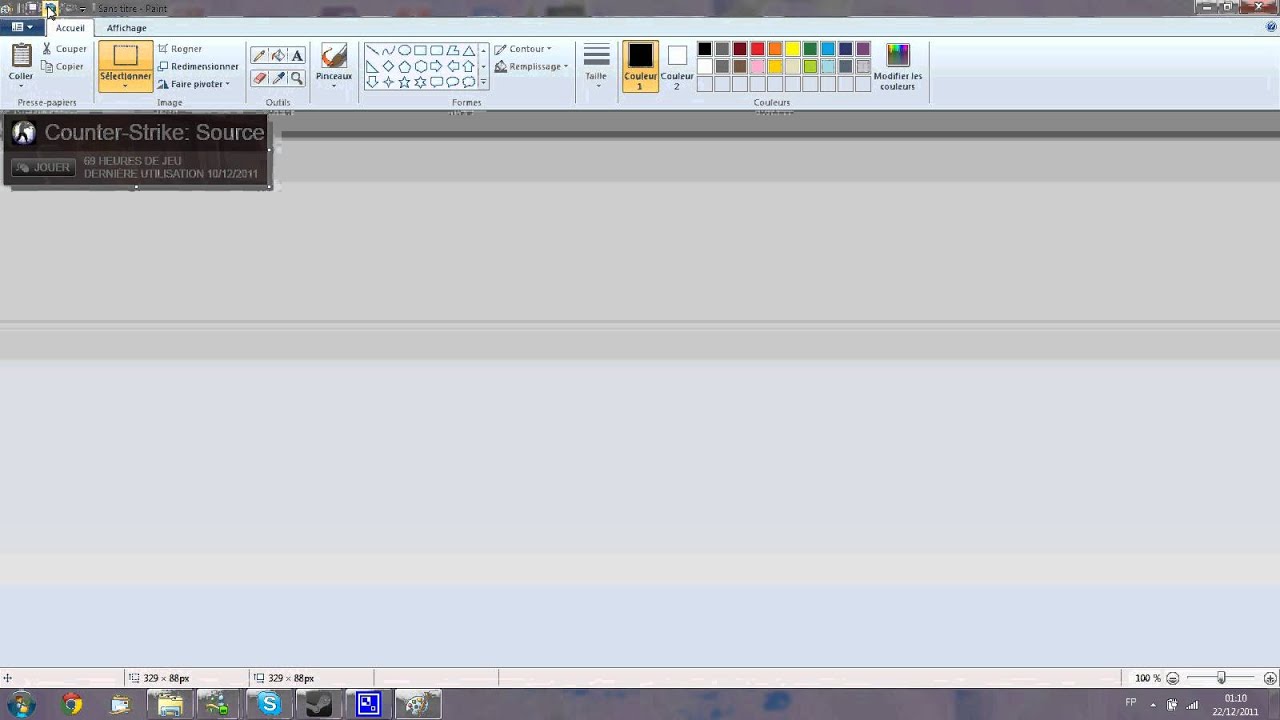
Task: Select the Pencil tool
Action: pyautogui.click(x=259, y=56)
